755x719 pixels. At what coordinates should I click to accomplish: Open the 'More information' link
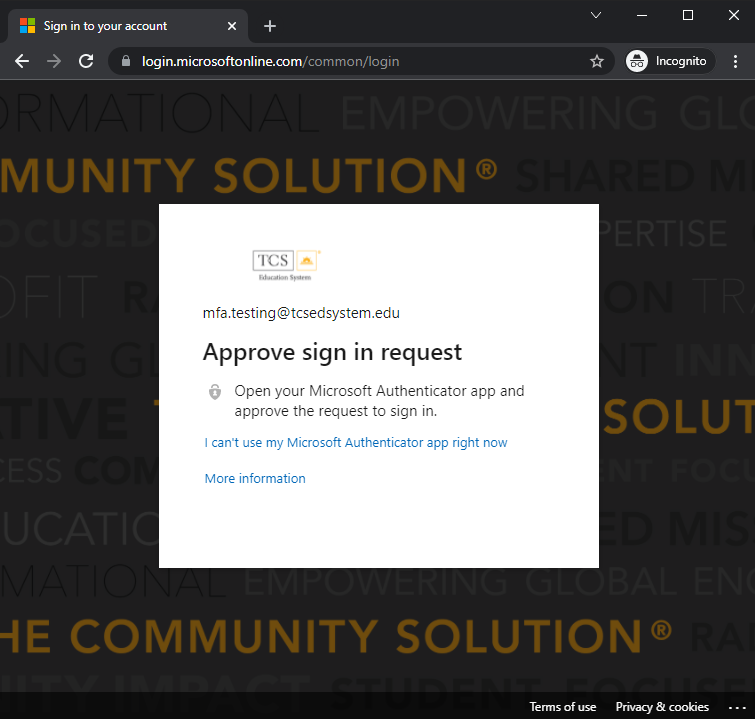tap(255, 479)
